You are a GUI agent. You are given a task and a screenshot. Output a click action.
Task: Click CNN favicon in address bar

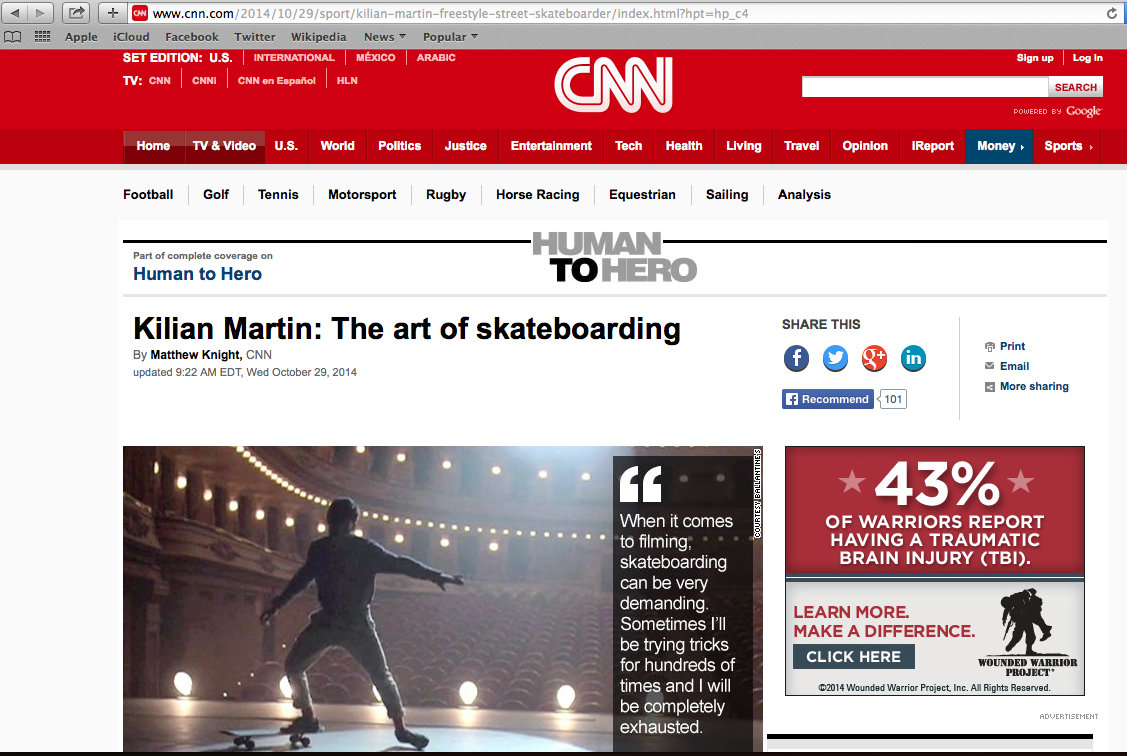(x=139, y=13)
